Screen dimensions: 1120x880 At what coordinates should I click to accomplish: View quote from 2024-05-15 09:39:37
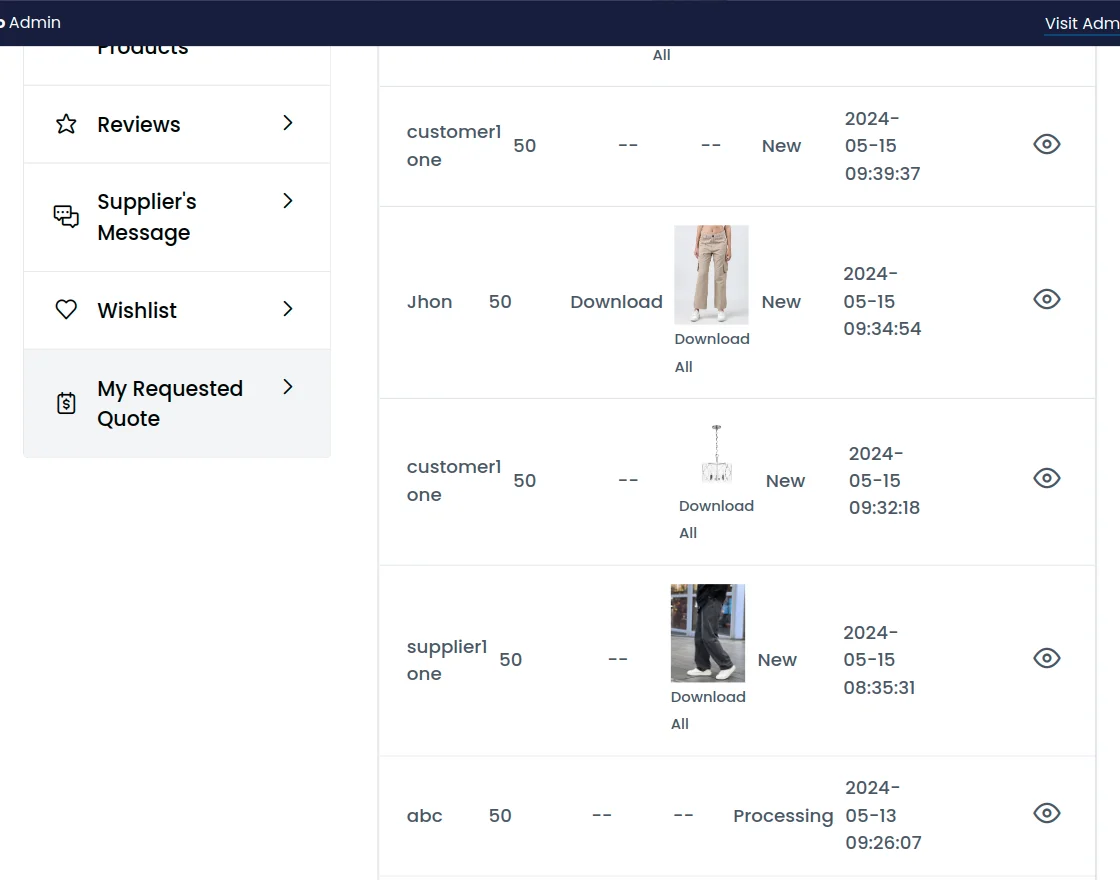1046,144
